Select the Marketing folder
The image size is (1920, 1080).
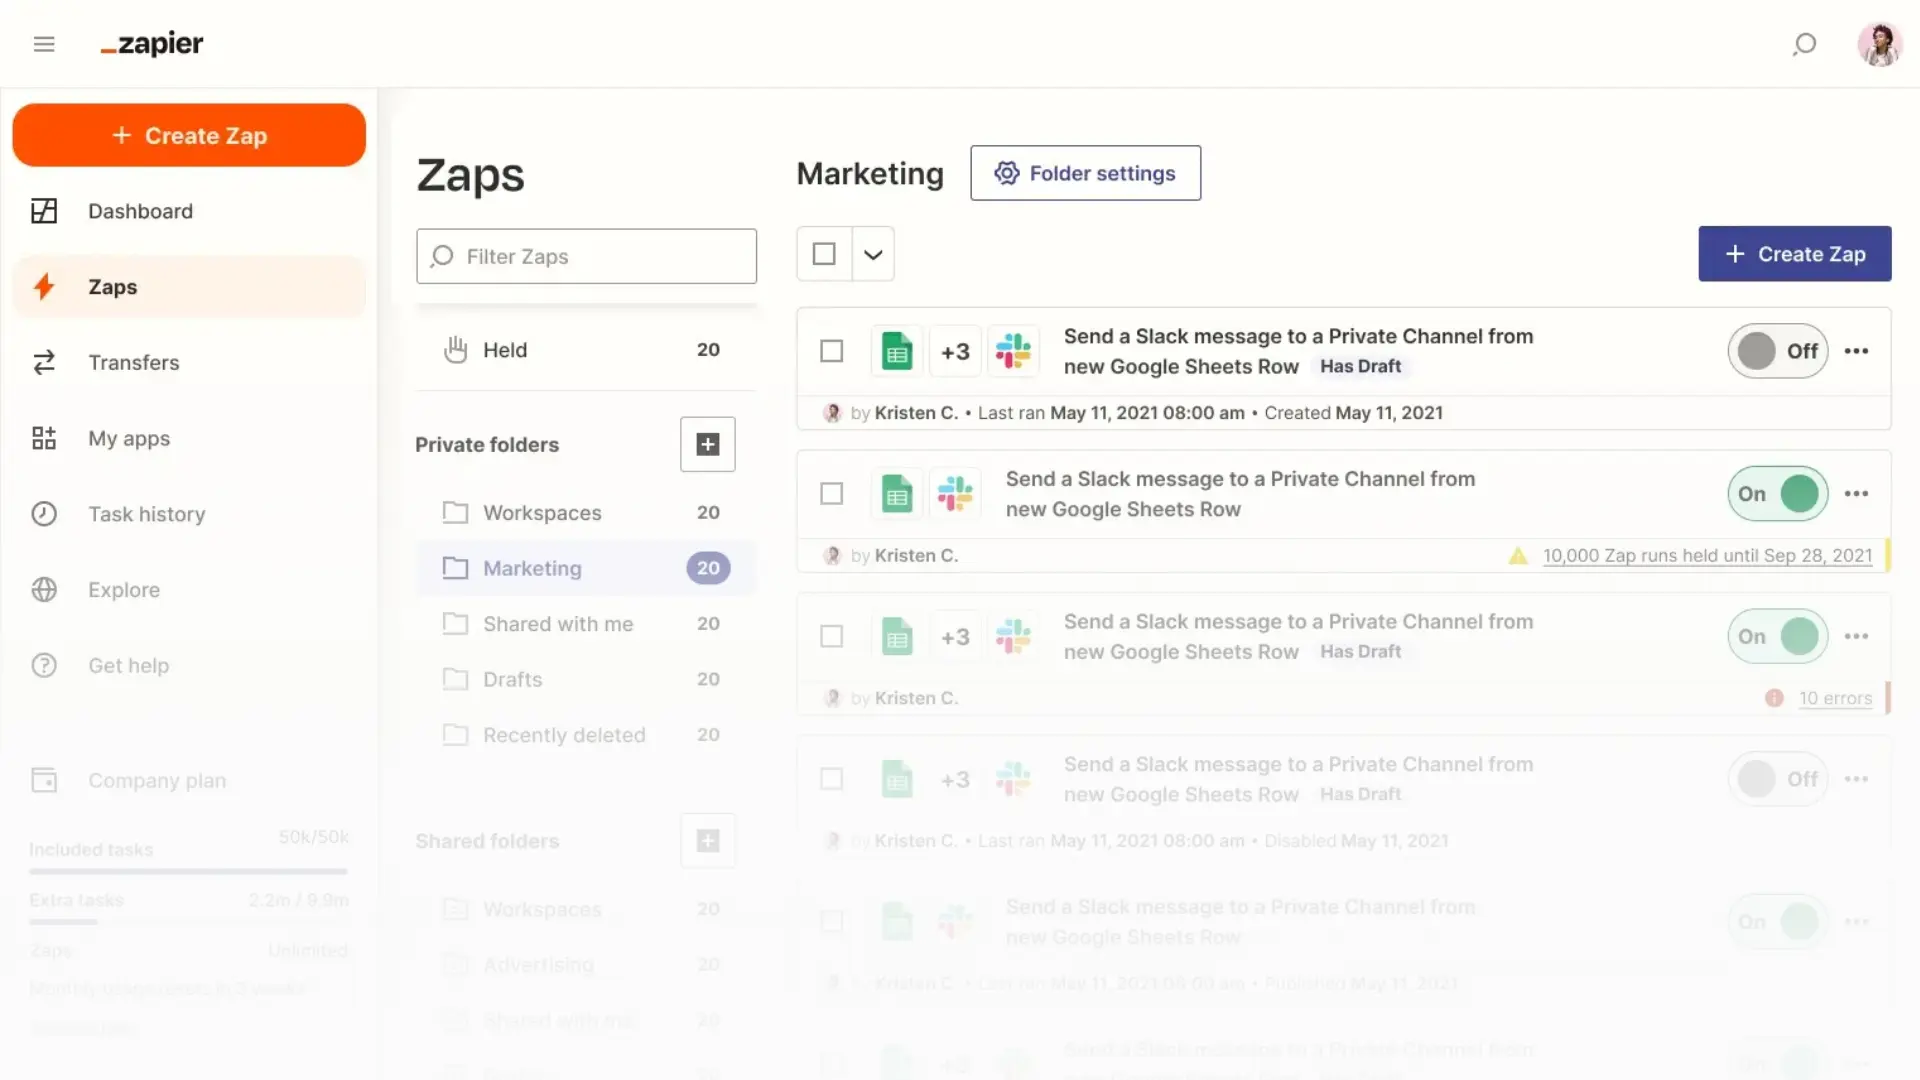pos(586,568)
